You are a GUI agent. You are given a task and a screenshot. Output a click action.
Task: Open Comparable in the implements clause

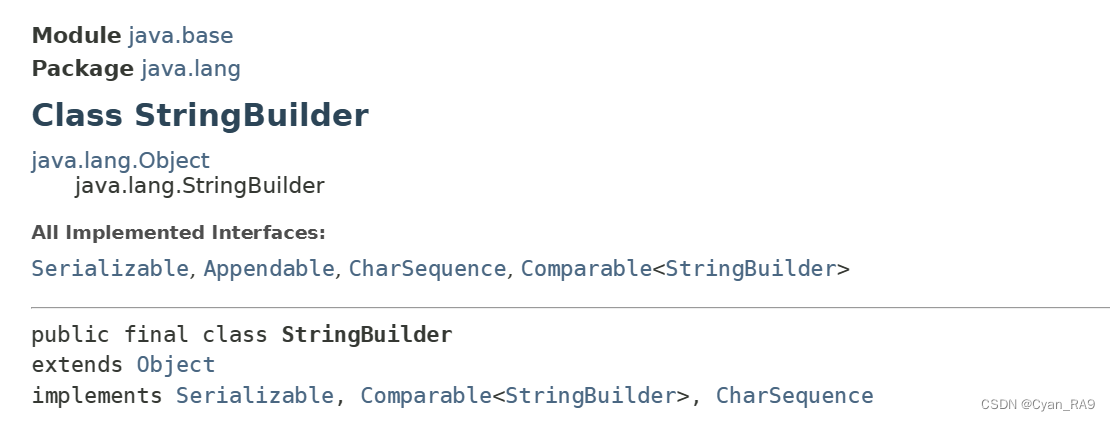coord(426,396)
